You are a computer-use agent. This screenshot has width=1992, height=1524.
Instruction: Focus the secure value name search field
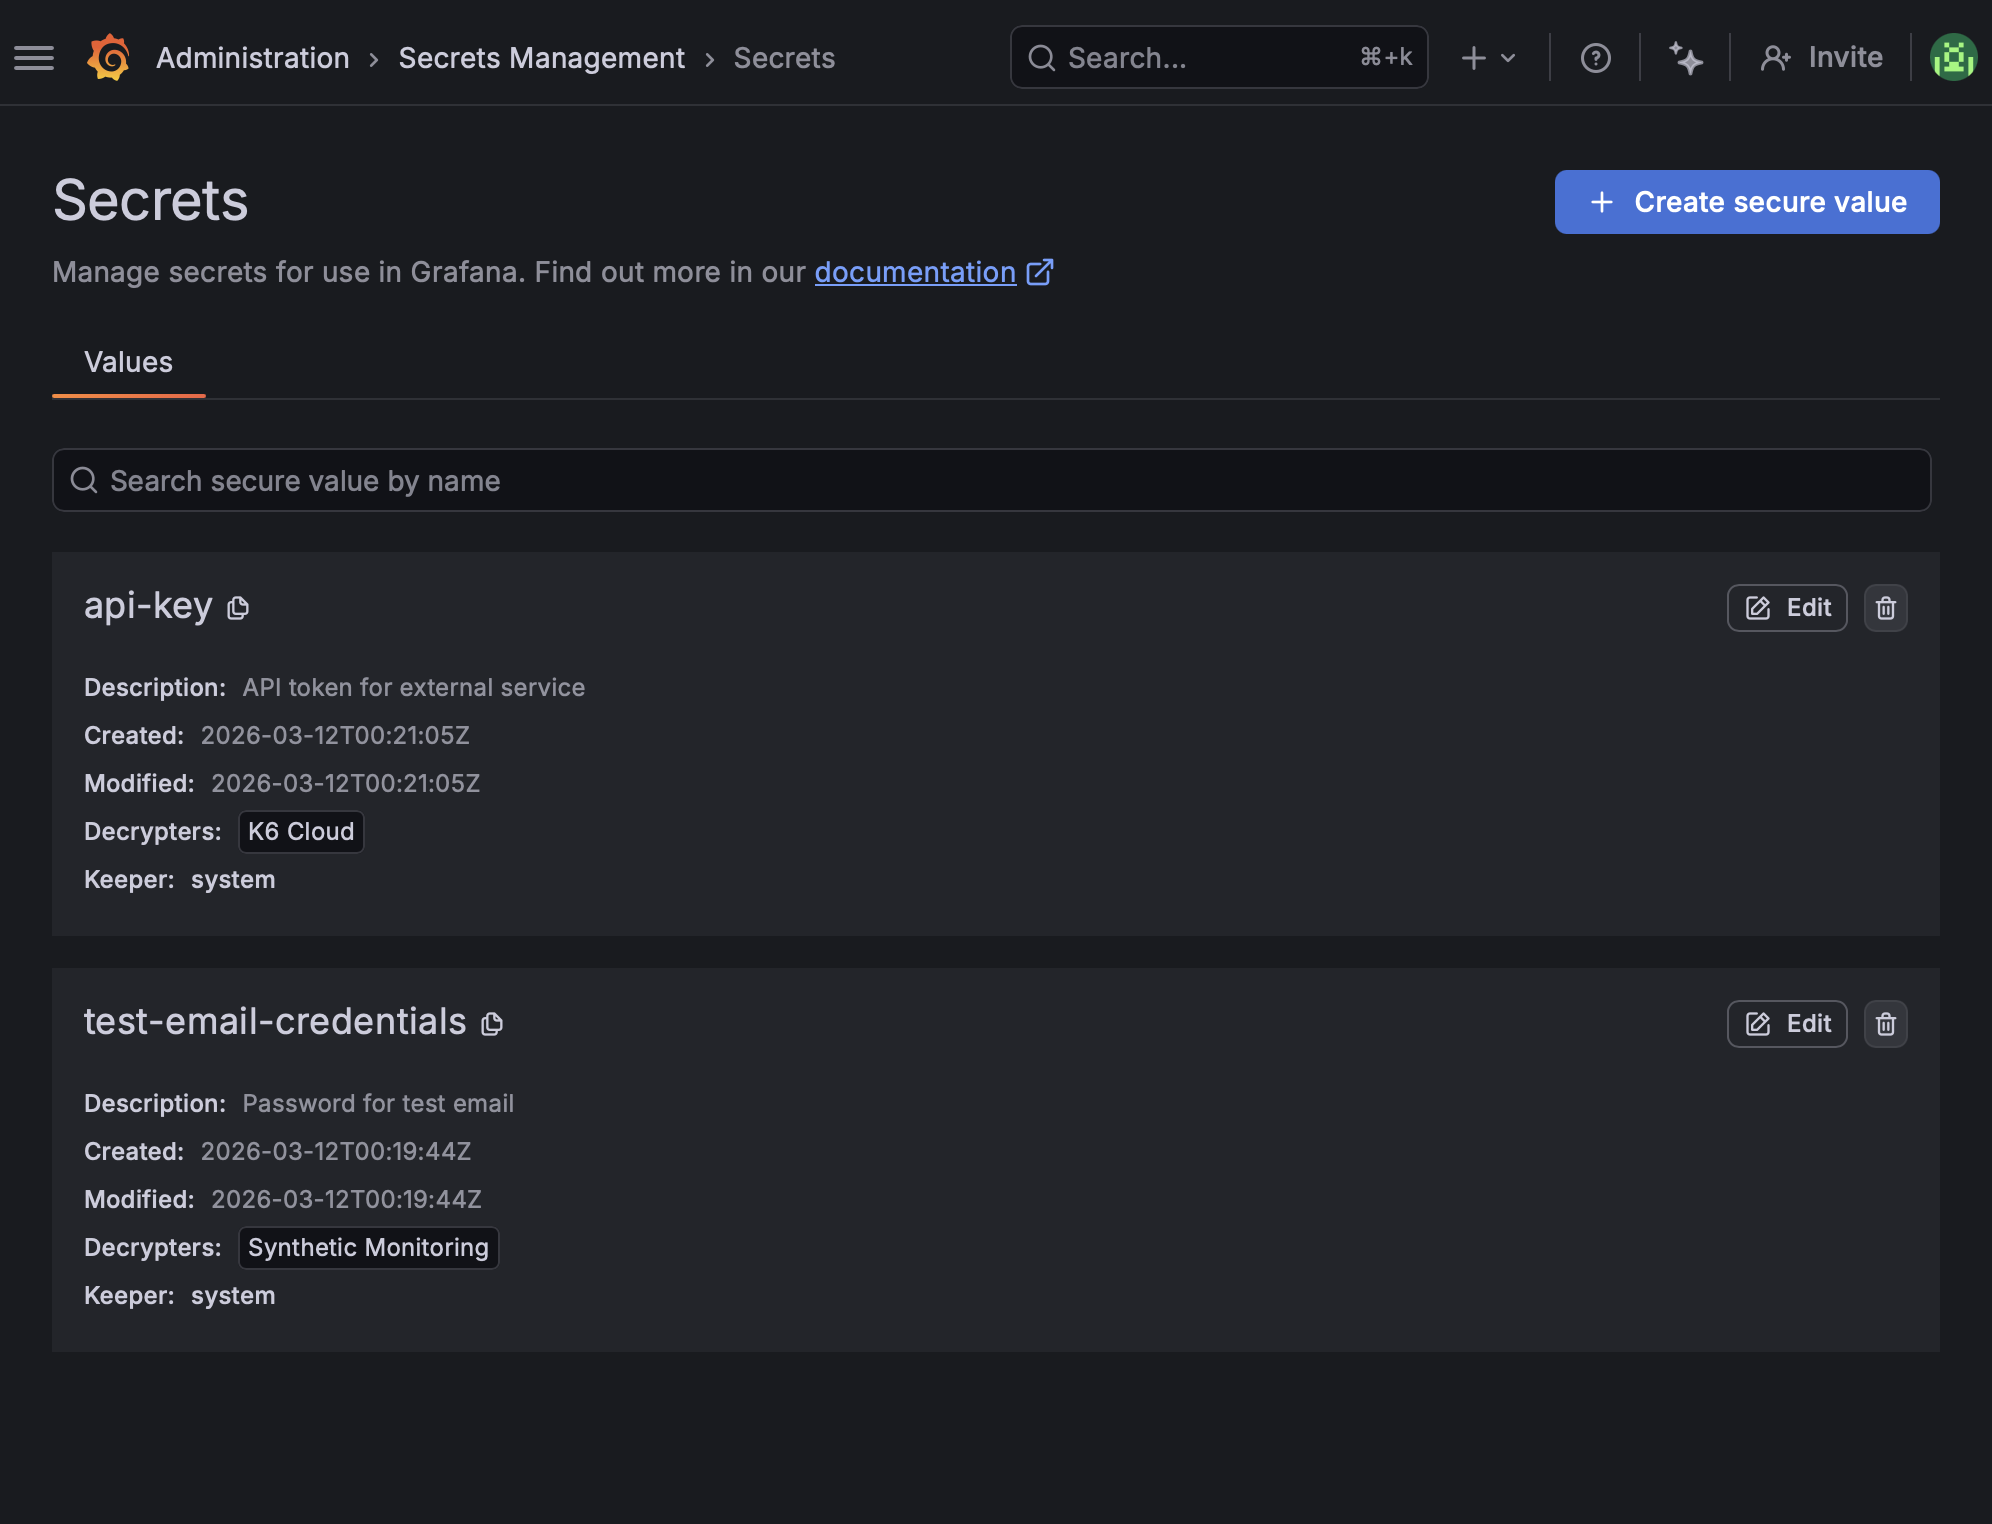990,481
